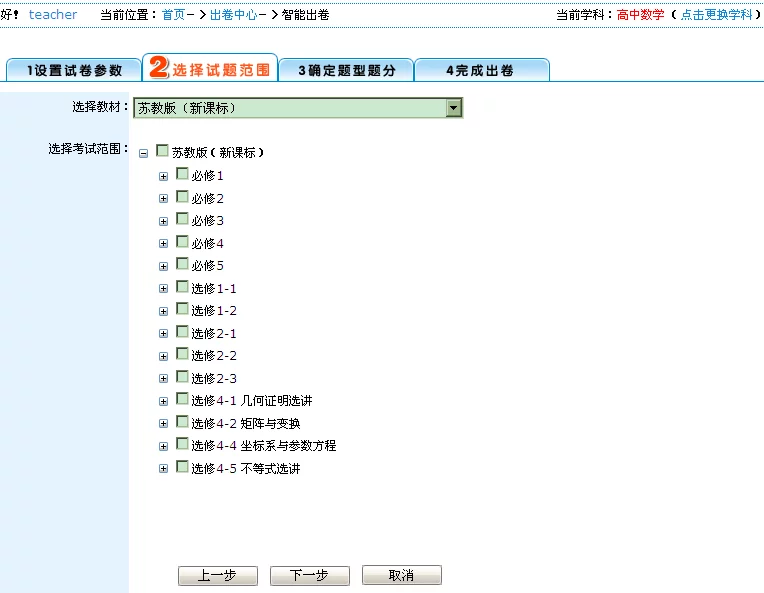Screen dimensions: 764x593
Task: Expand the 必修2 tree node
Action: pos(164,199)
